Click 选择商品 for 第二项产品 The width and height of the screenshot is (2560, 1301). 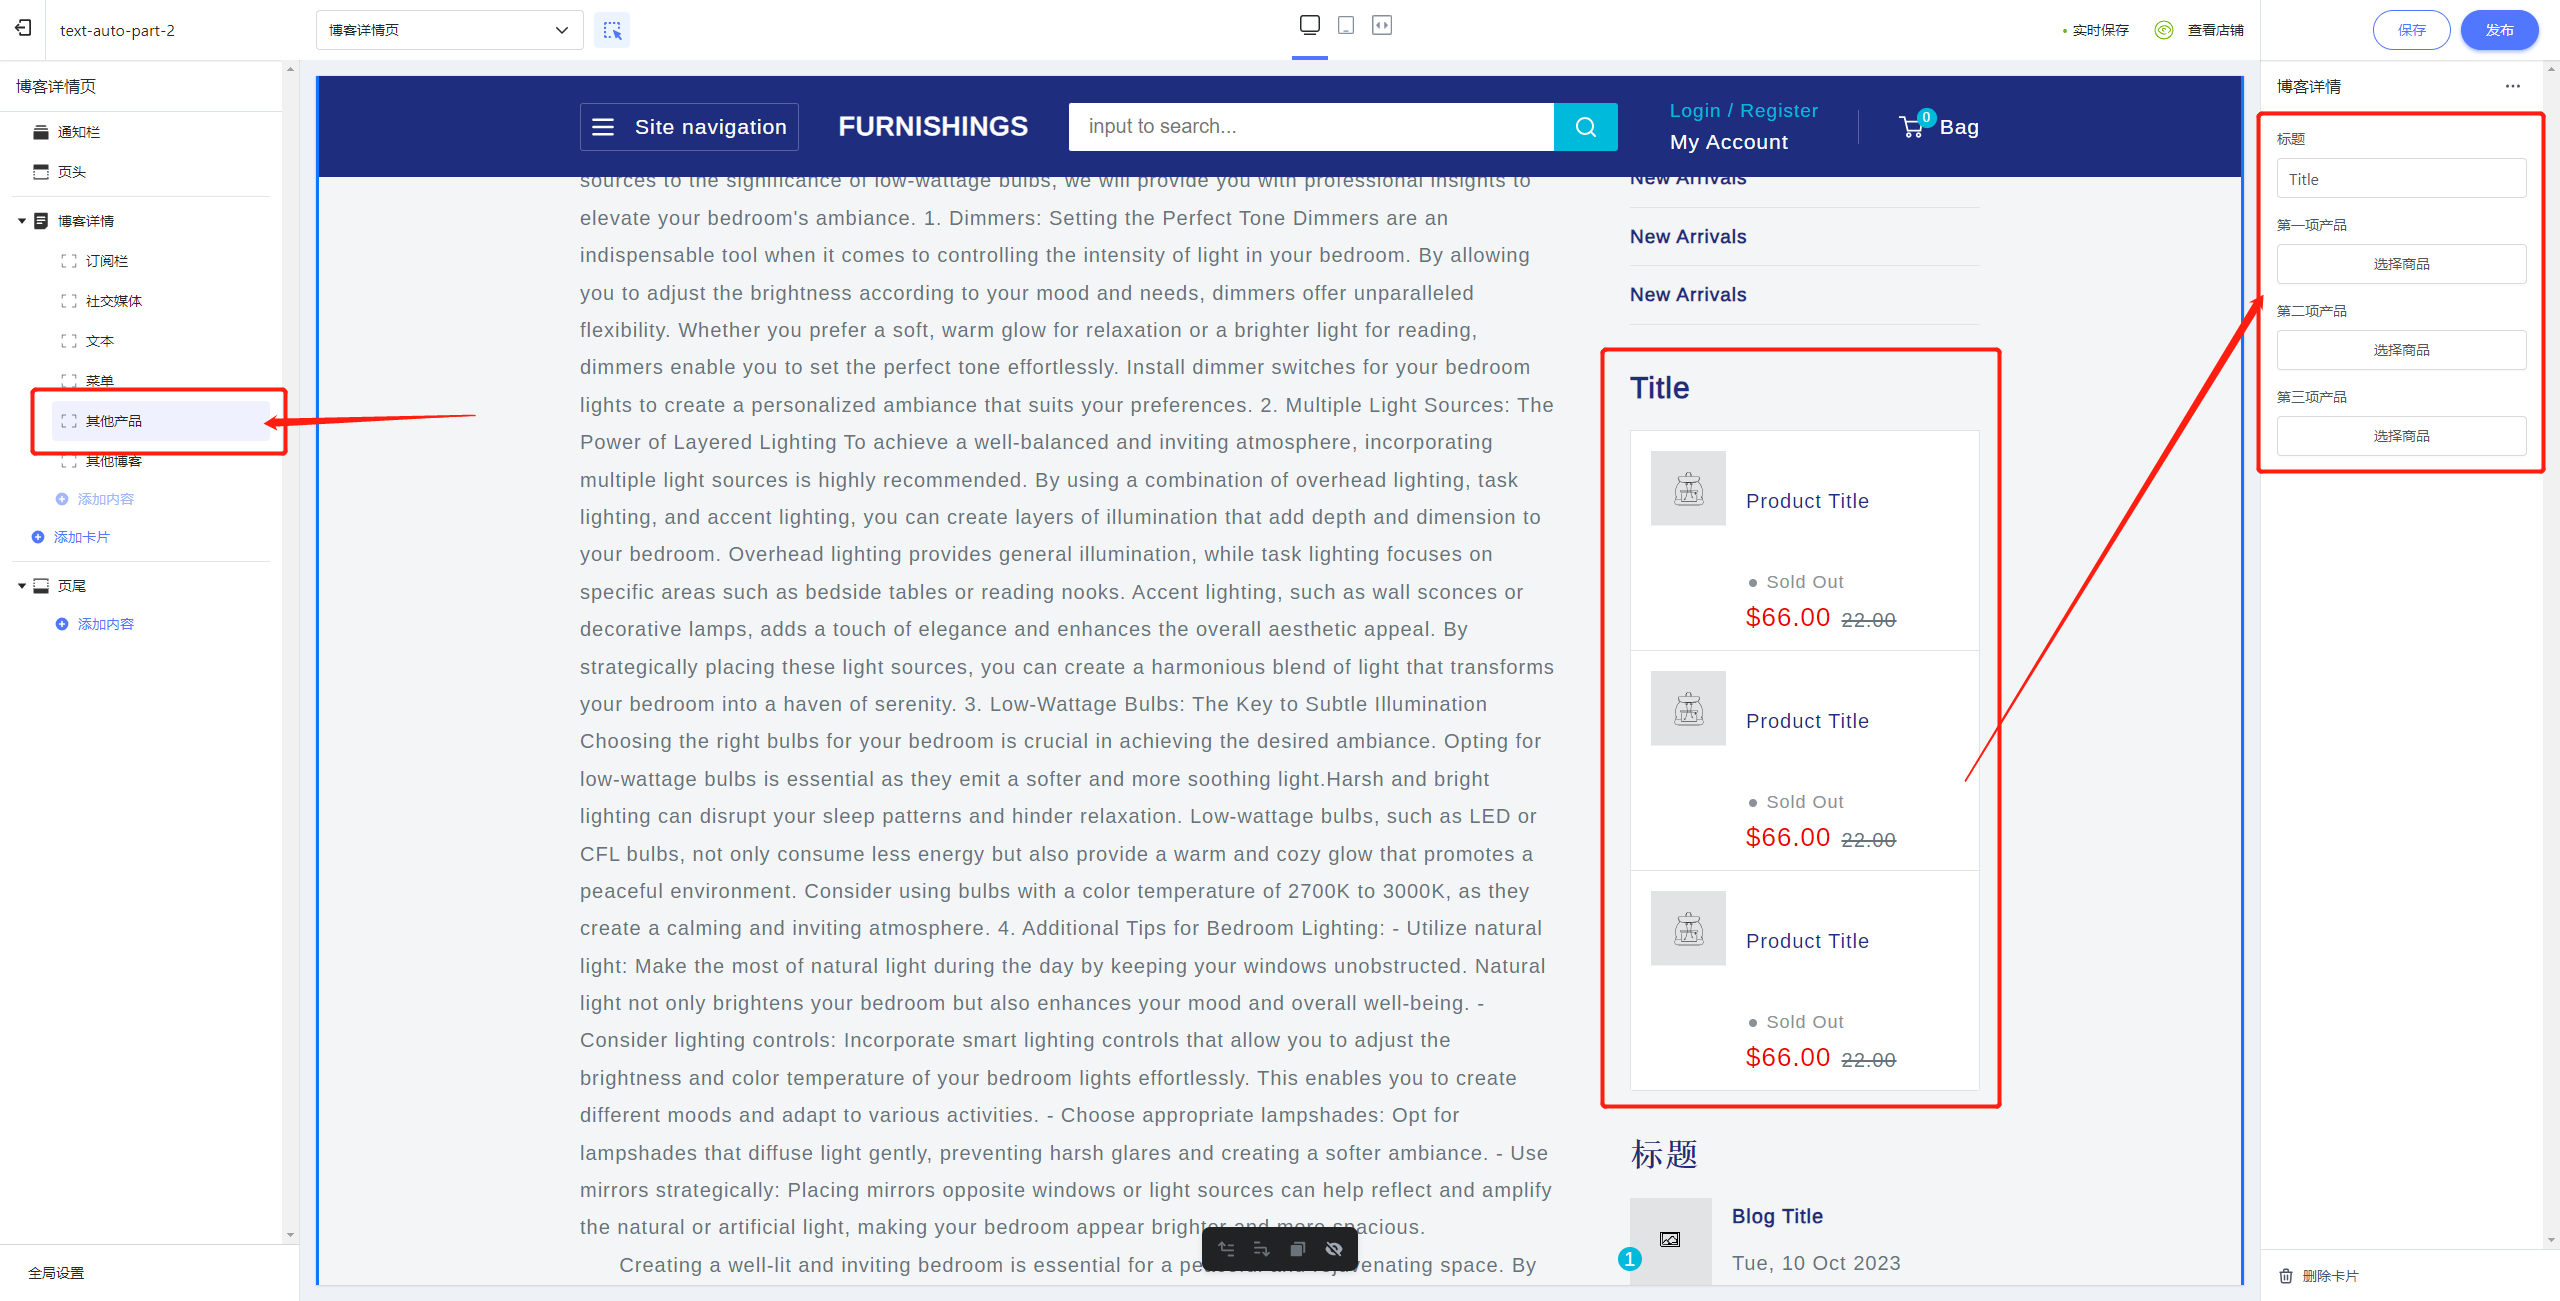pos(2401,350)
